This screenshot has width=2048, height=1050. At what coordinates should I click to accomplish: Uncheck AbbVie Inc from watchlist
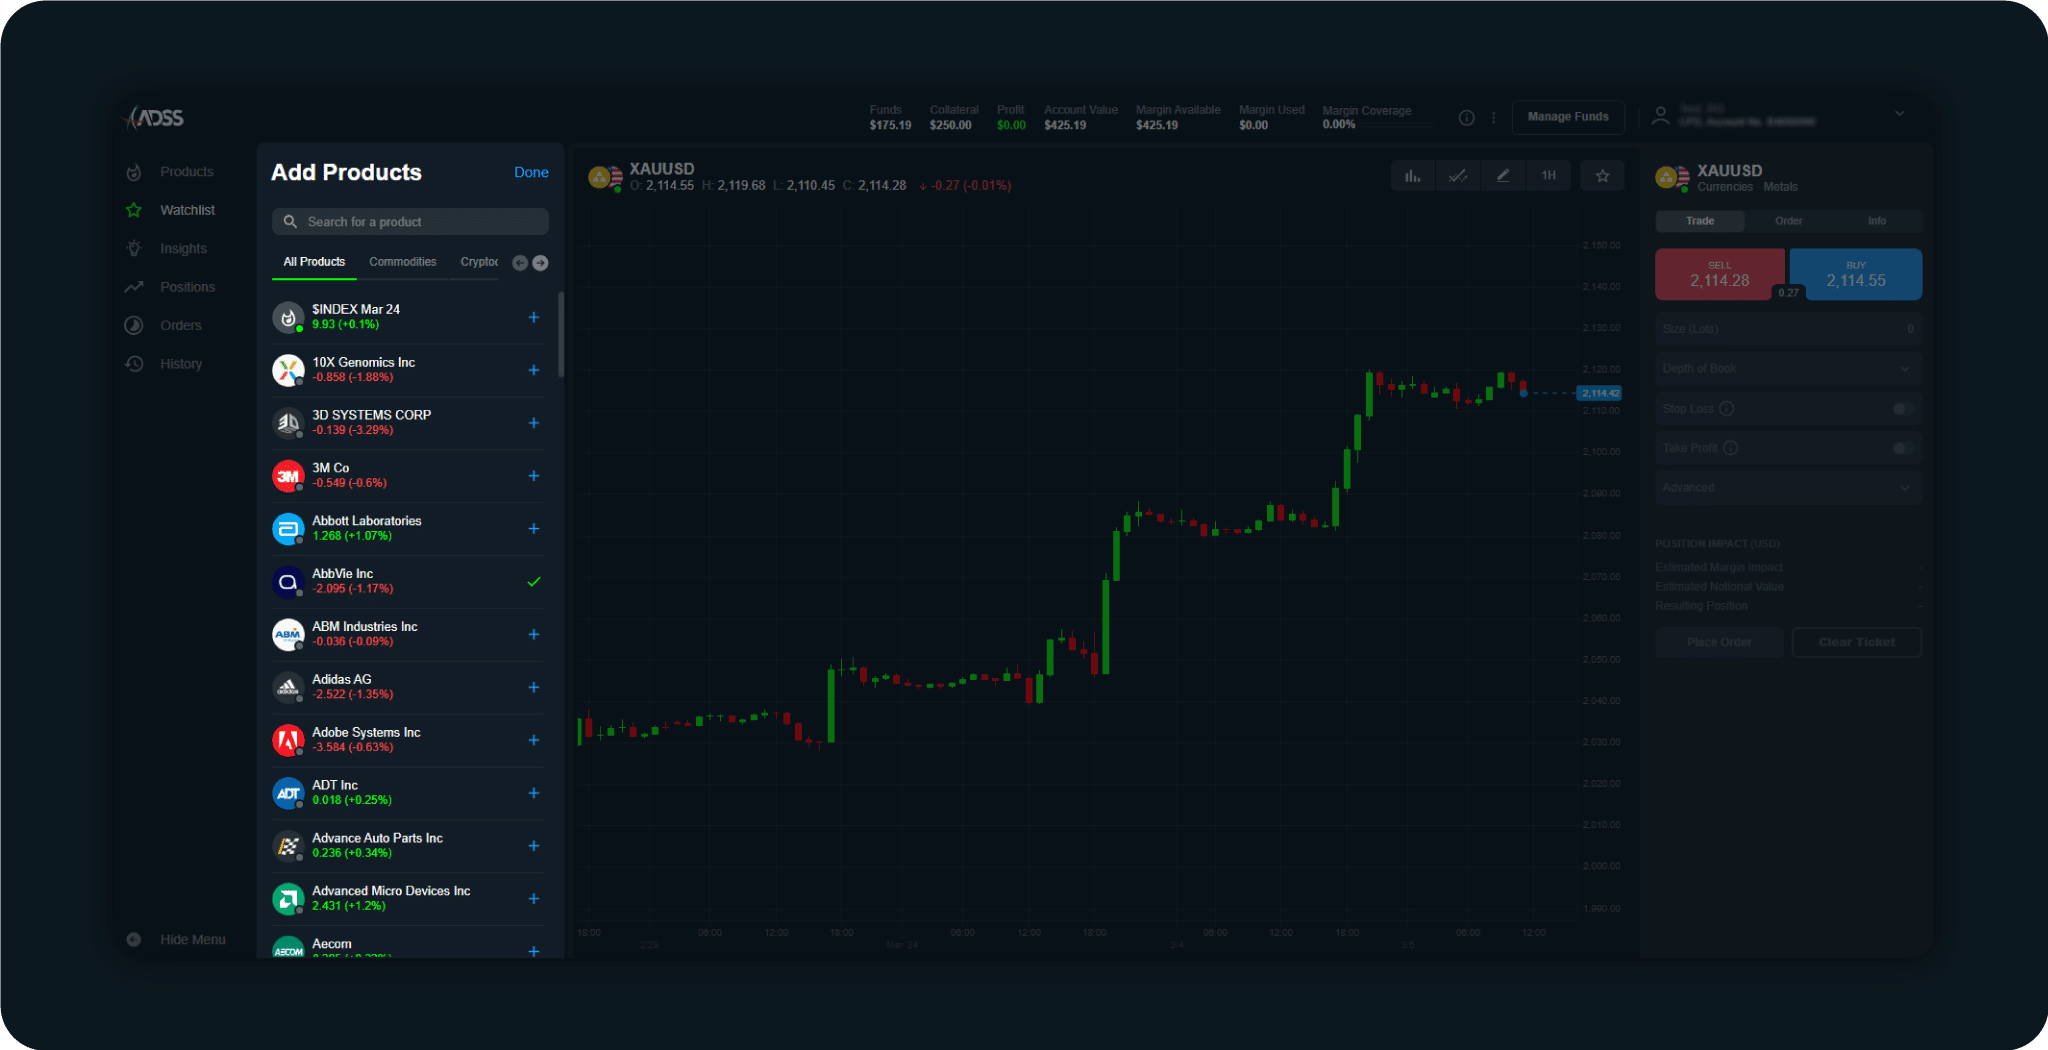point(534,581)
